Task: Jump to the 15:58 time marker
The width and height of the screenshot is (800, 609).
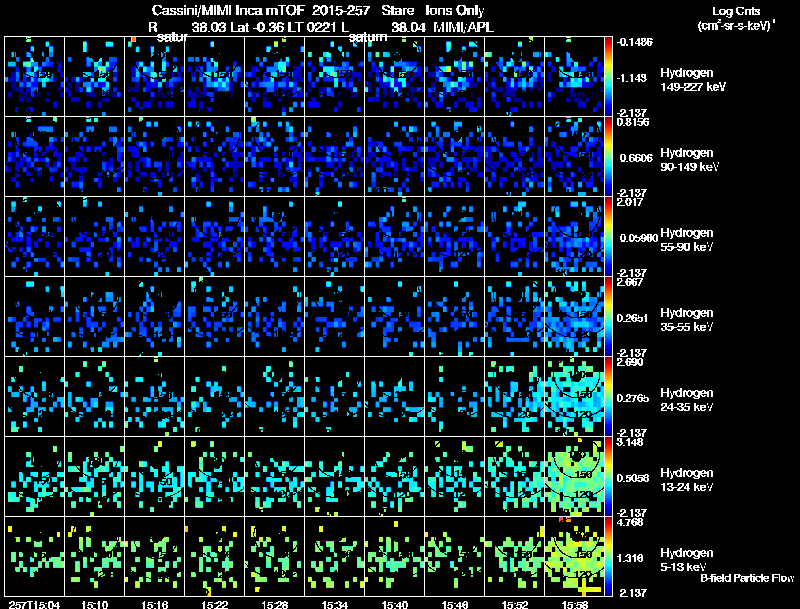Action: (x=575, y=603)
